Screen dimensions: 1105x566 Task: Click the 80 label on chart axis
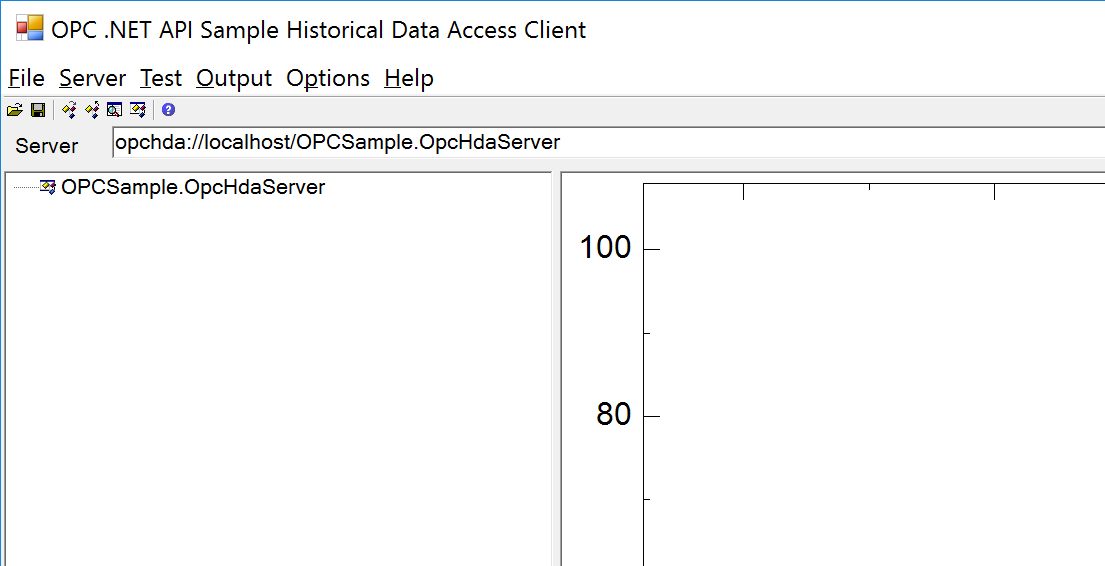tap(613, 415)
